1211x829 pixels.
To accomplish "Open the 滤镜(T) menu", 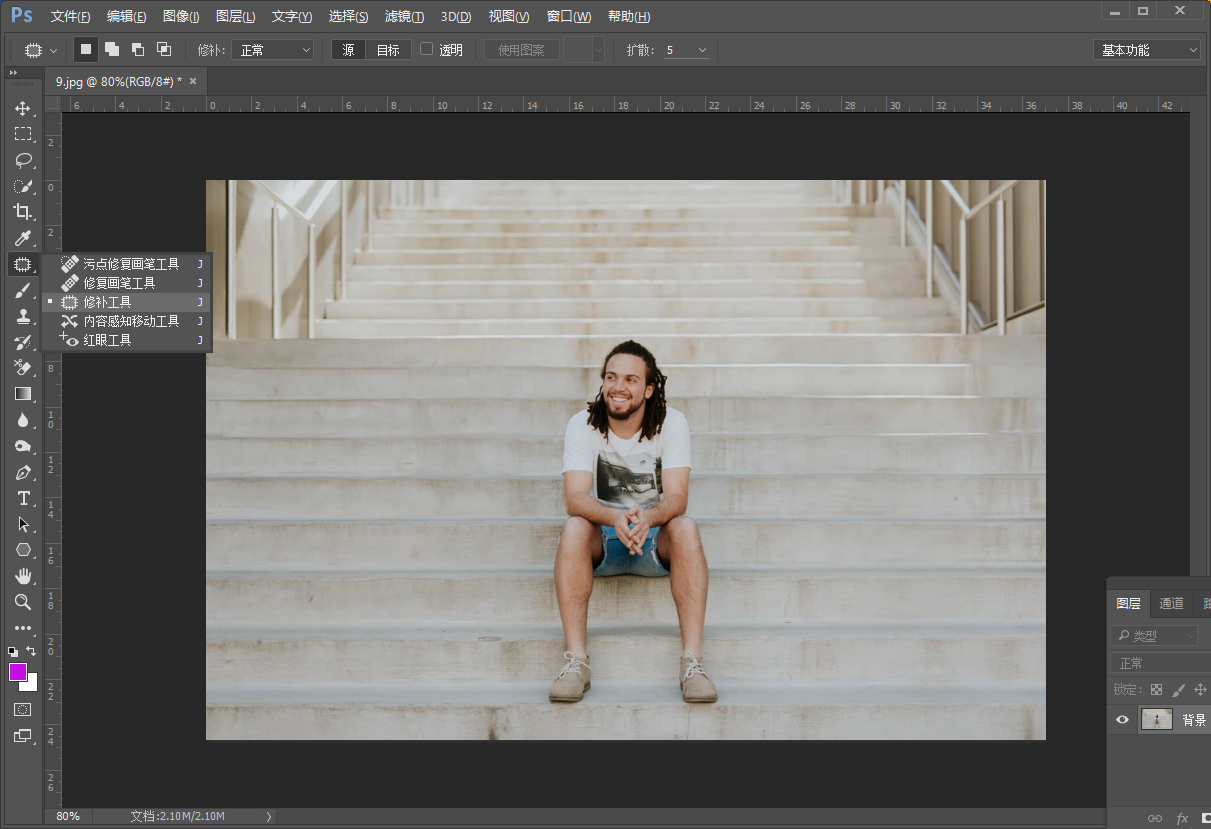I will pos(404,17).
